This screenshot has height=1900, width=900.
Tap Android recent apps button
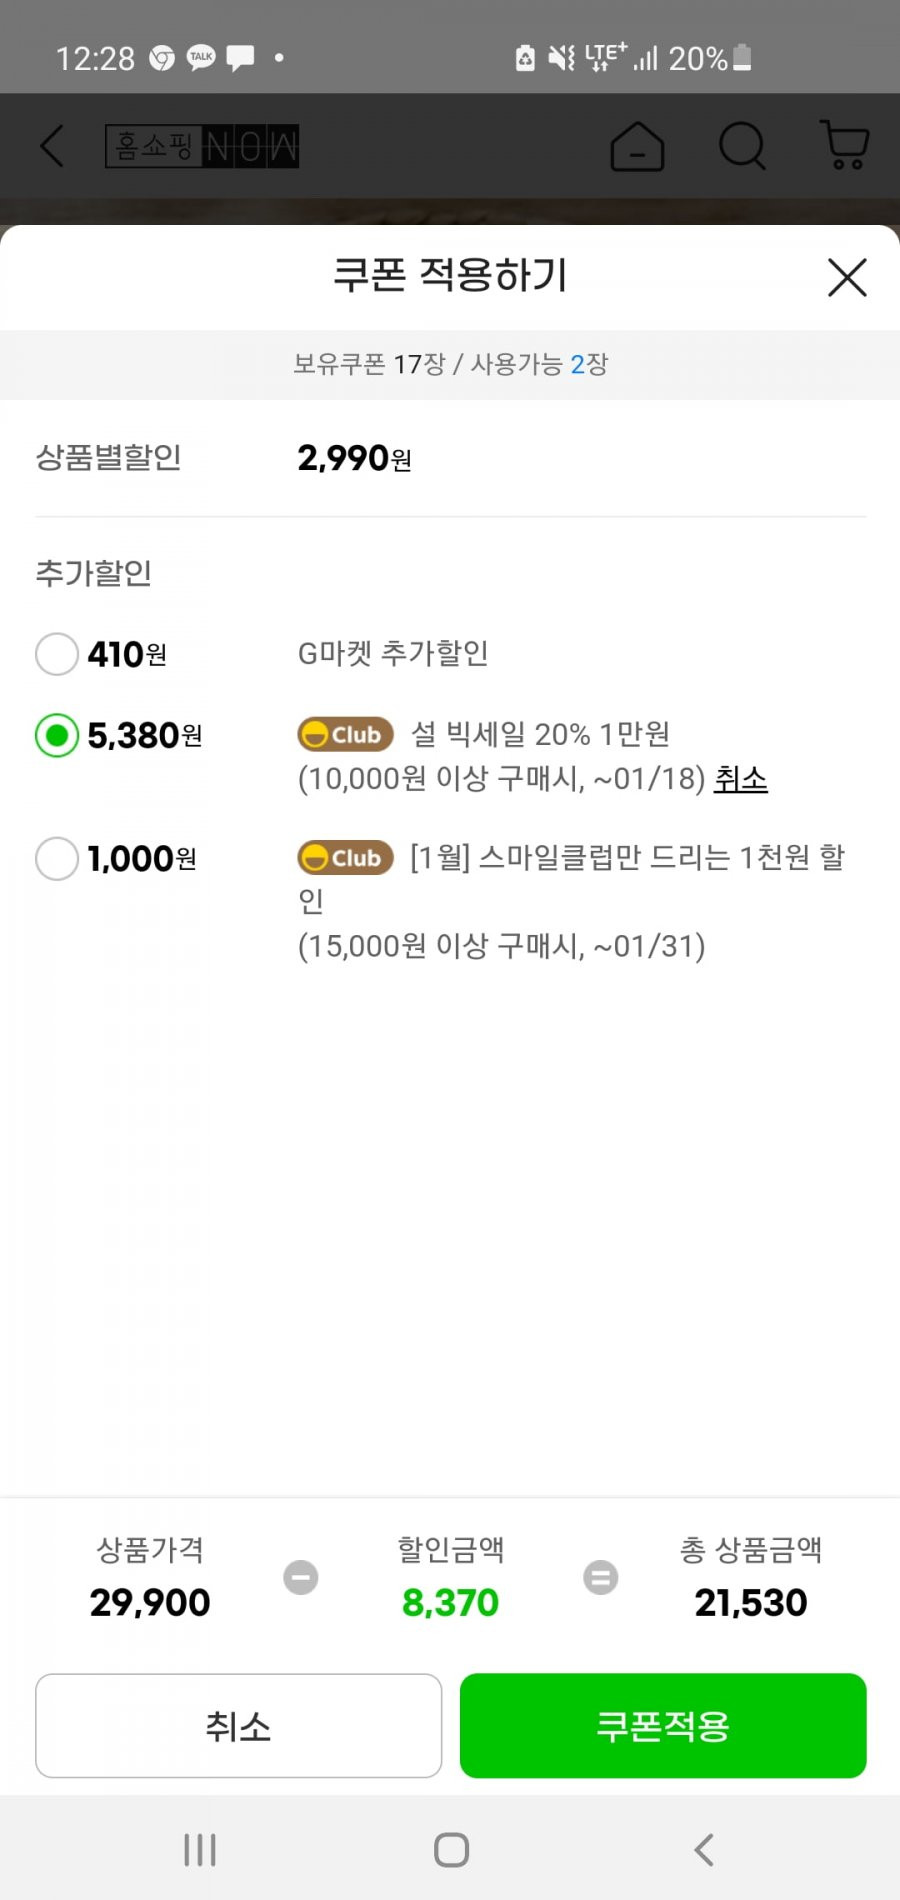pos(200,1849)
